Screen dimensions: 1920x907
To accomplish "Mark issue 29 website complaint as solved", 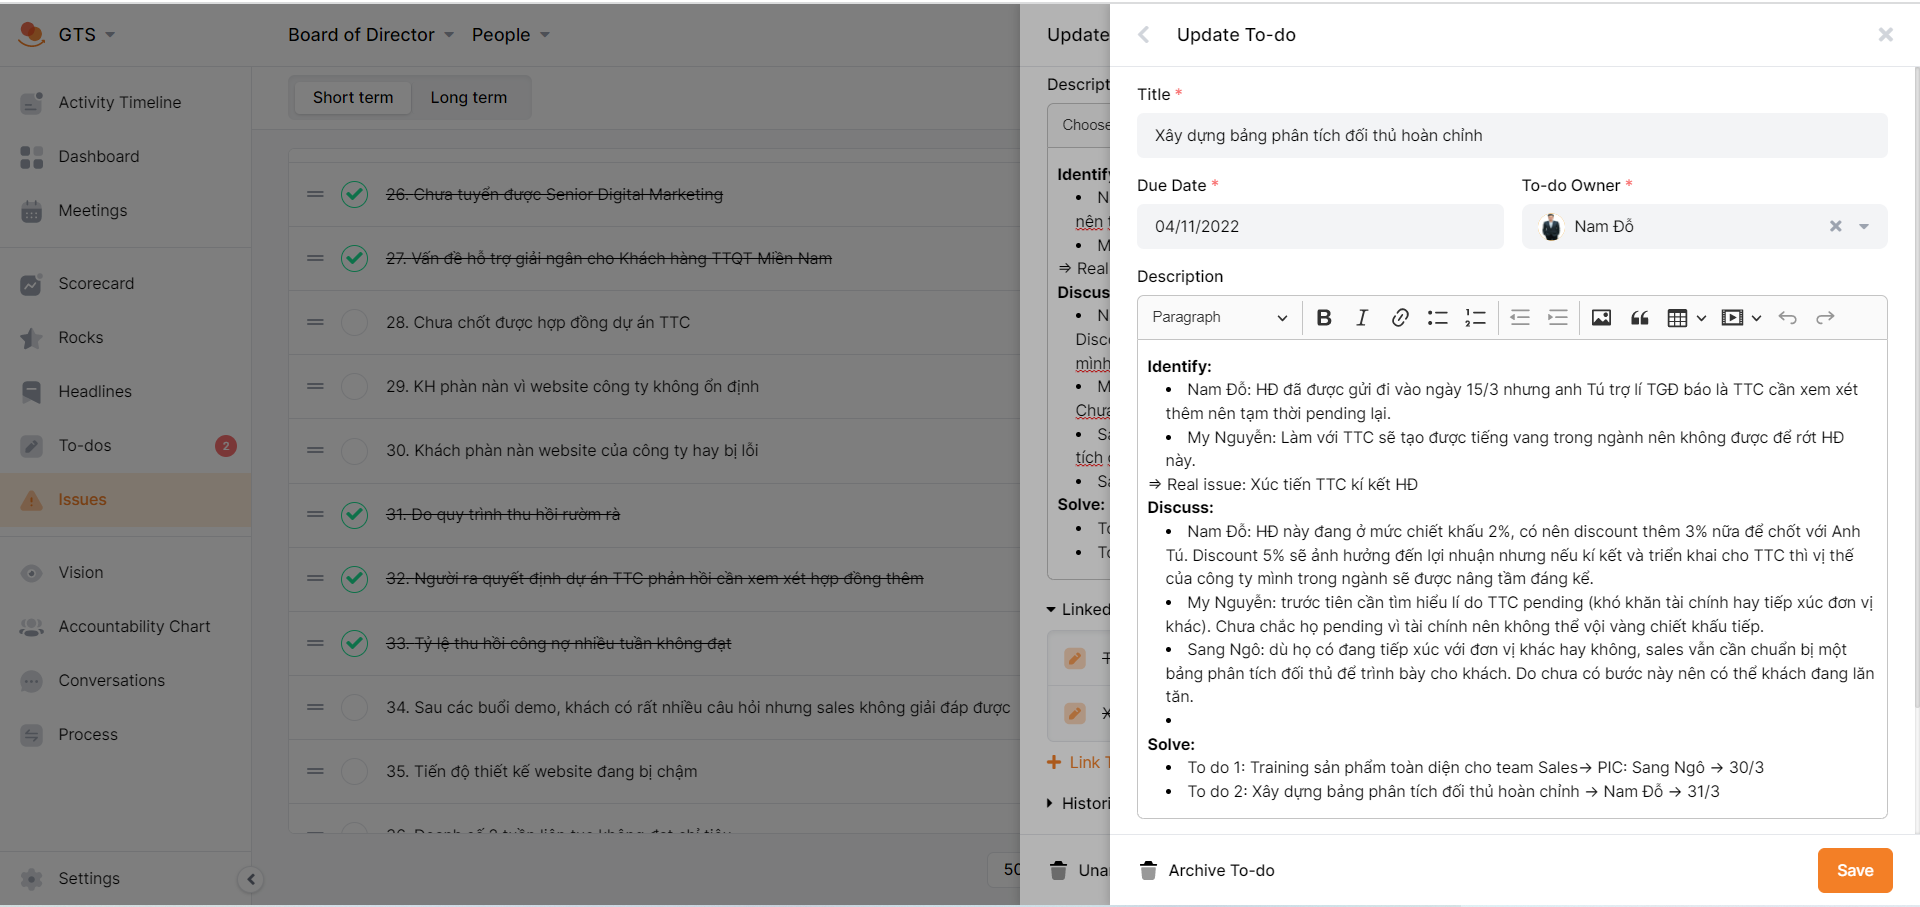I will [x=354, y=386].
